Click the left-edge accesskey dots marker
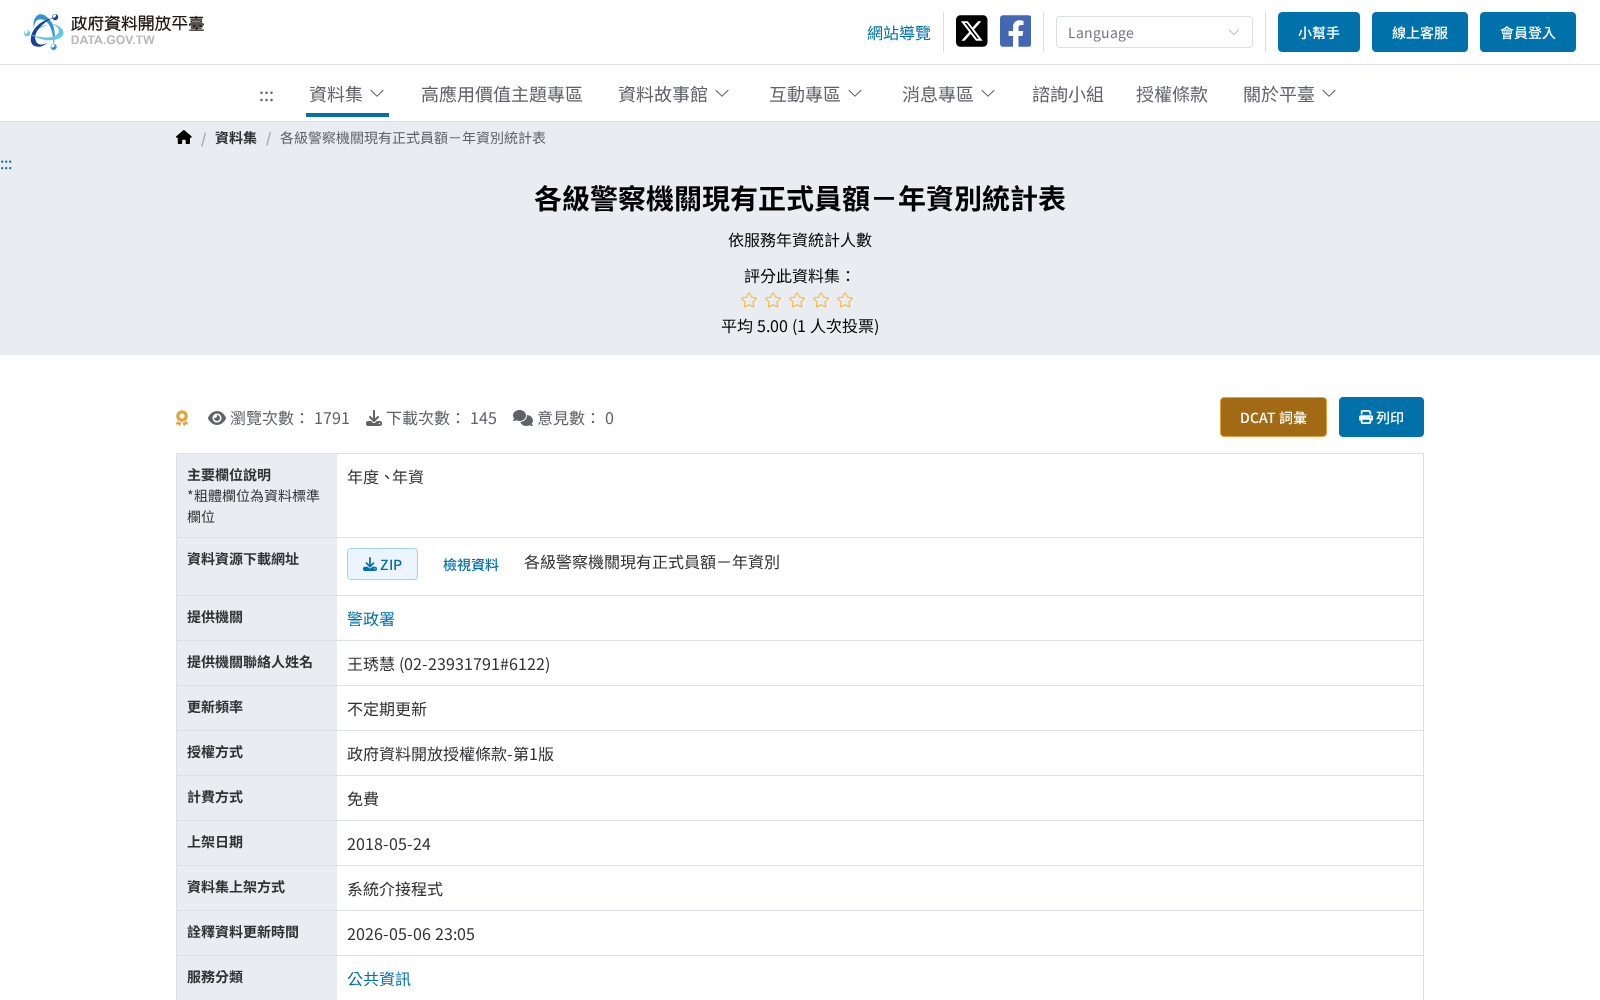 pos(6,164)
